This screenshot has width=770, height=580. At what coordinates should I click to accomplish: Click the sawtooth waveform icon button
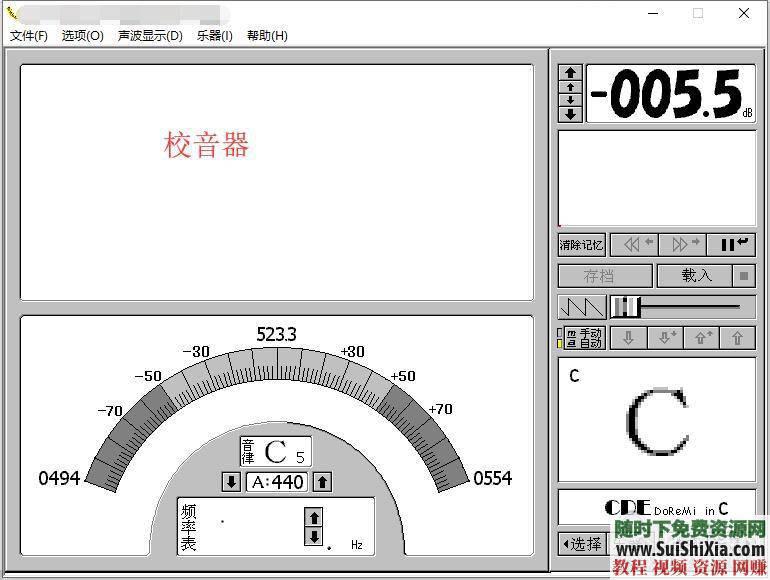[x=582, y=307]
